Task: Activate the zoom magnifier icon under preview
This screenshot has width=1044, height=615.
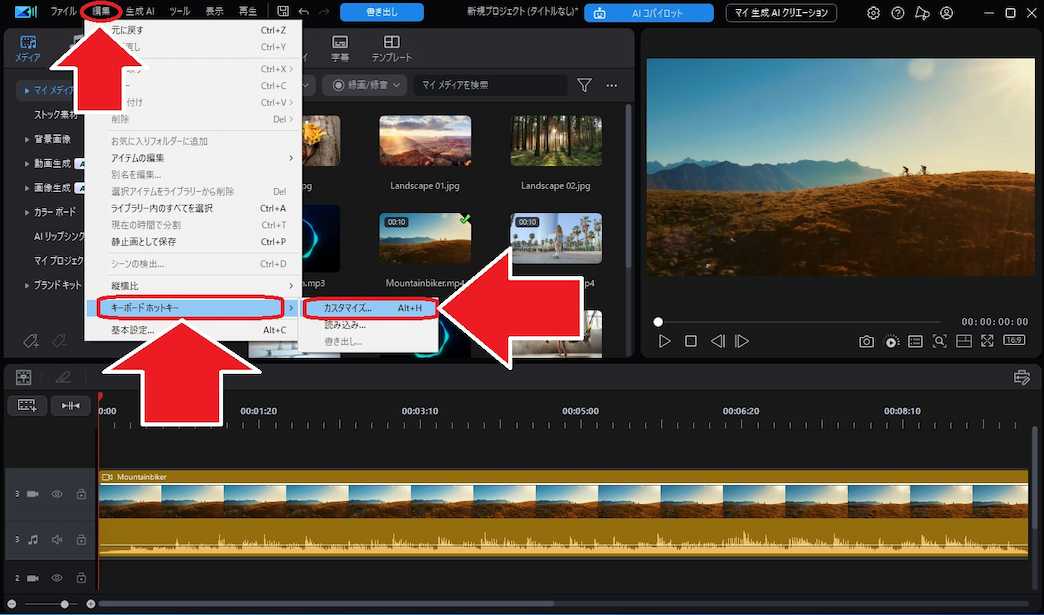Action: click(x=940, y=341)
